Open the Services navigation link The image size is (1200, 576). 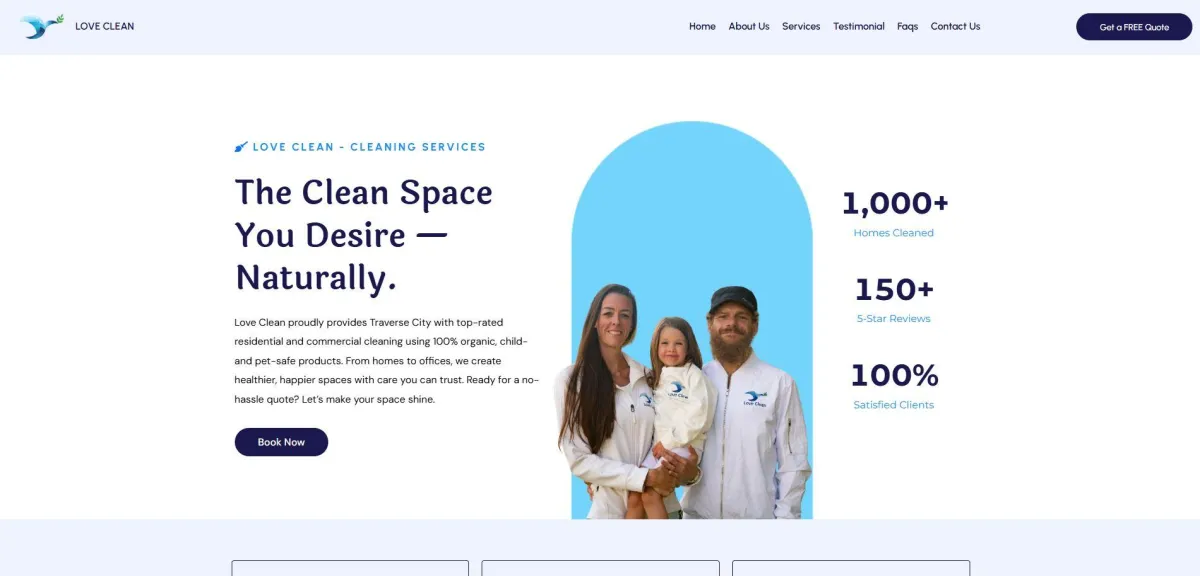[x=801, y=27]
